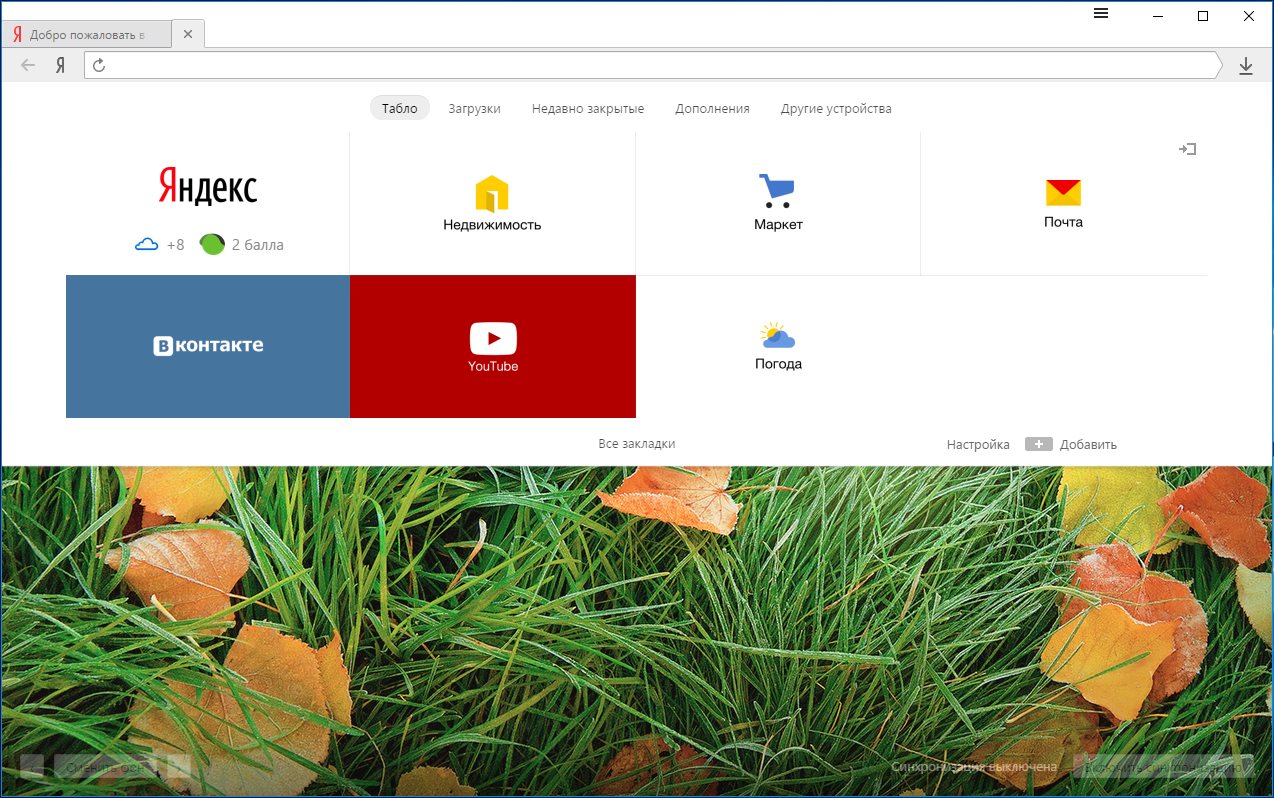Open the Недавно закрытые tab
This screenshot has width=1274, height=798.
[587, 108]
